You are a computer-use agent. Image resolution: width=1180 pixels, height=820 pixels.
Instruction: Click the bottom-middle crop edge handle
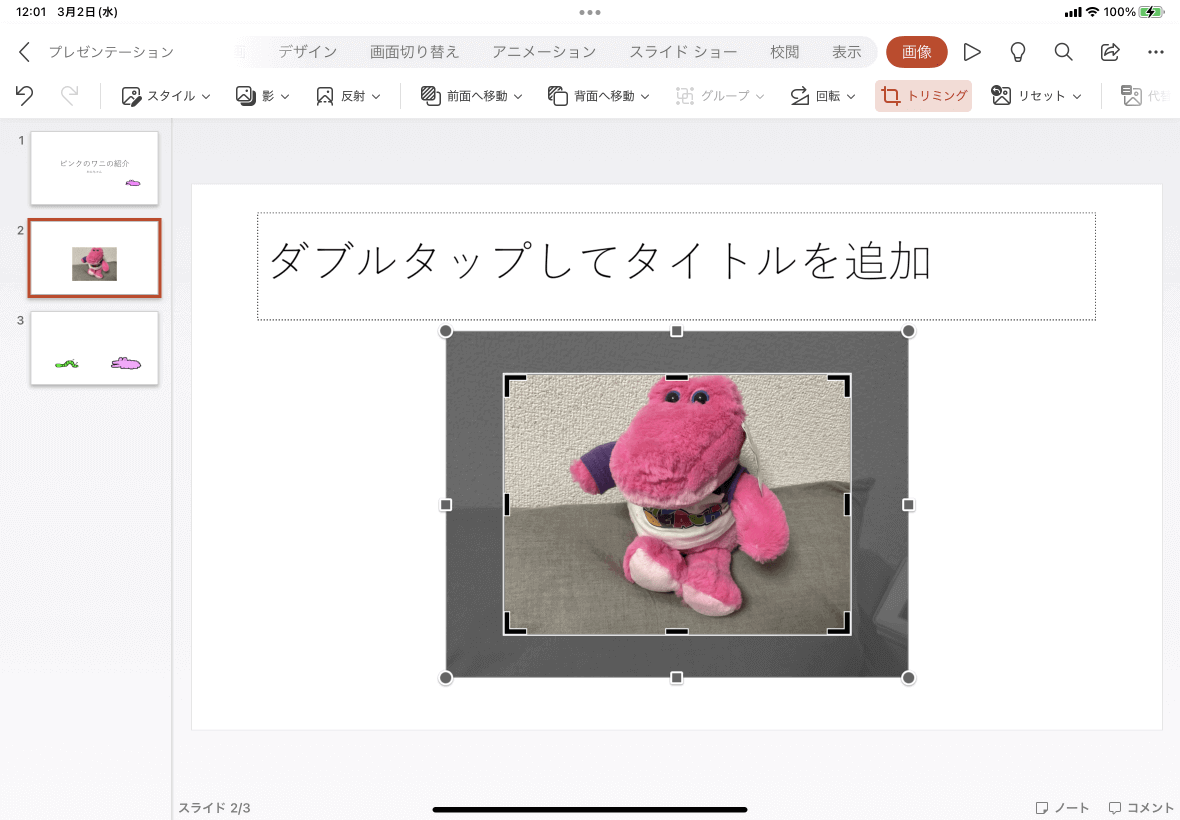(677, 632)
